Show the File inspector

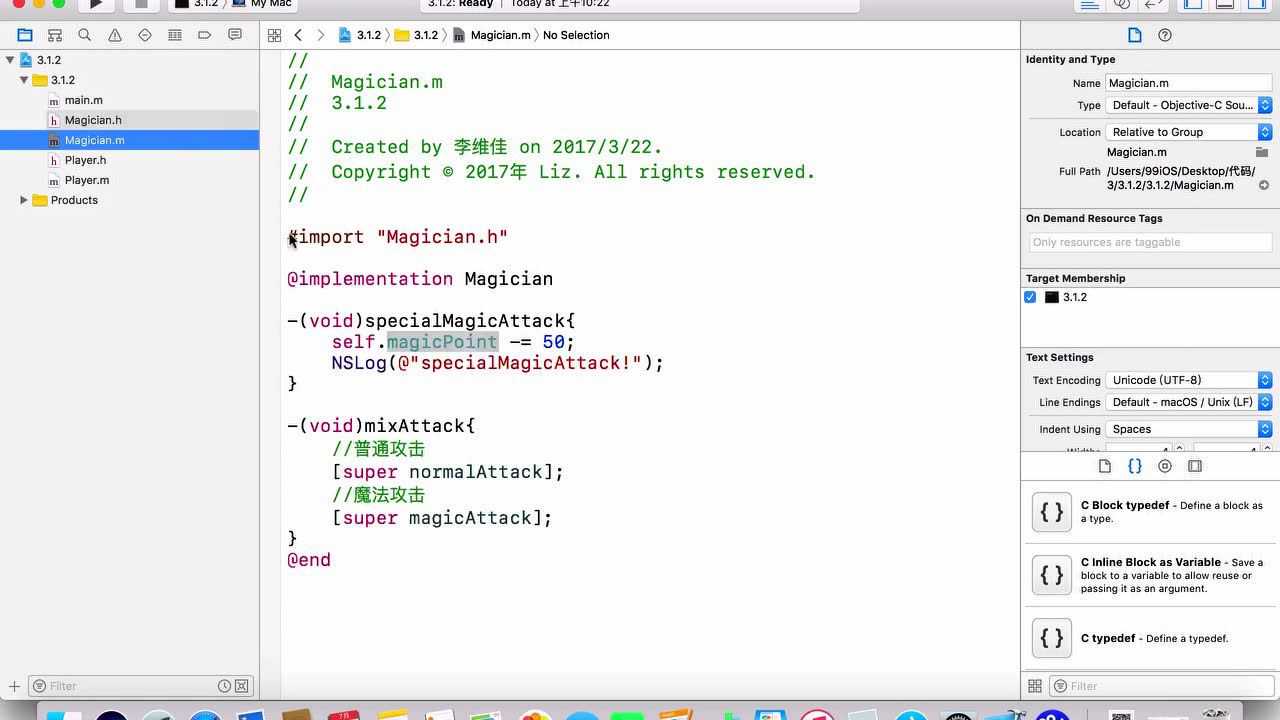(1135, 35)
